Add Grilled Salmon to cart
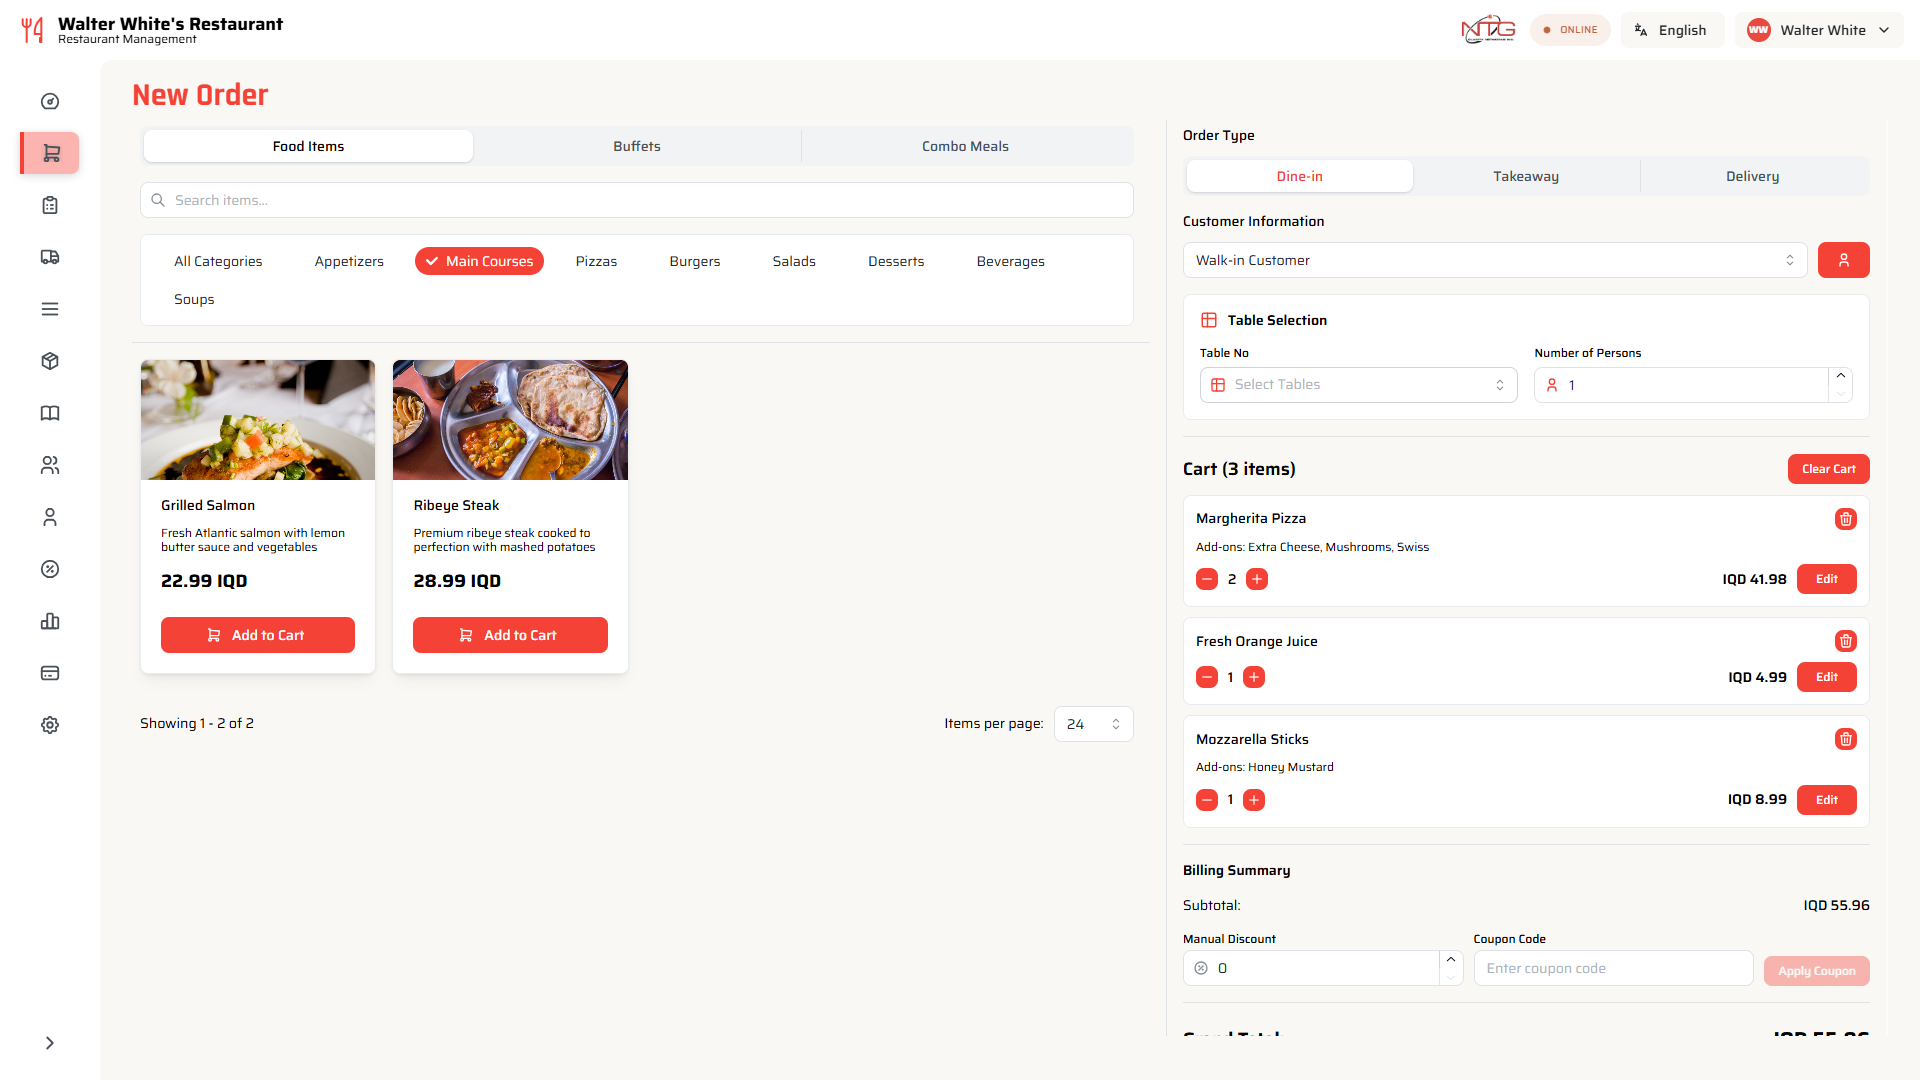 click(258, 635)
